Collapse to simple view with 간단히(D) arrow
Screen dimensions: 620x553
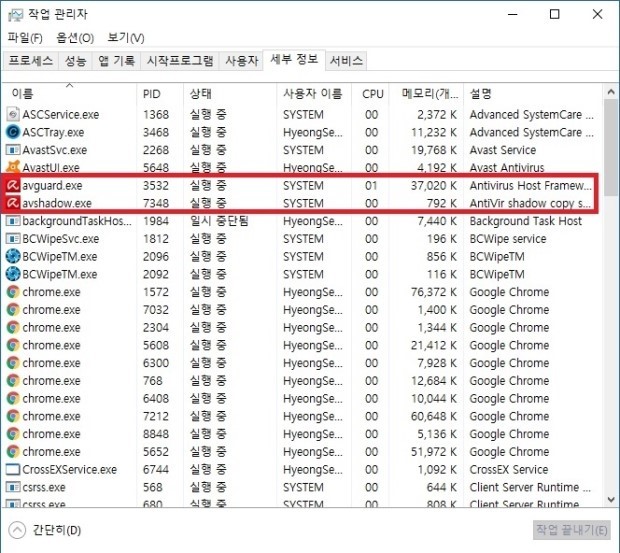point(17,530)
